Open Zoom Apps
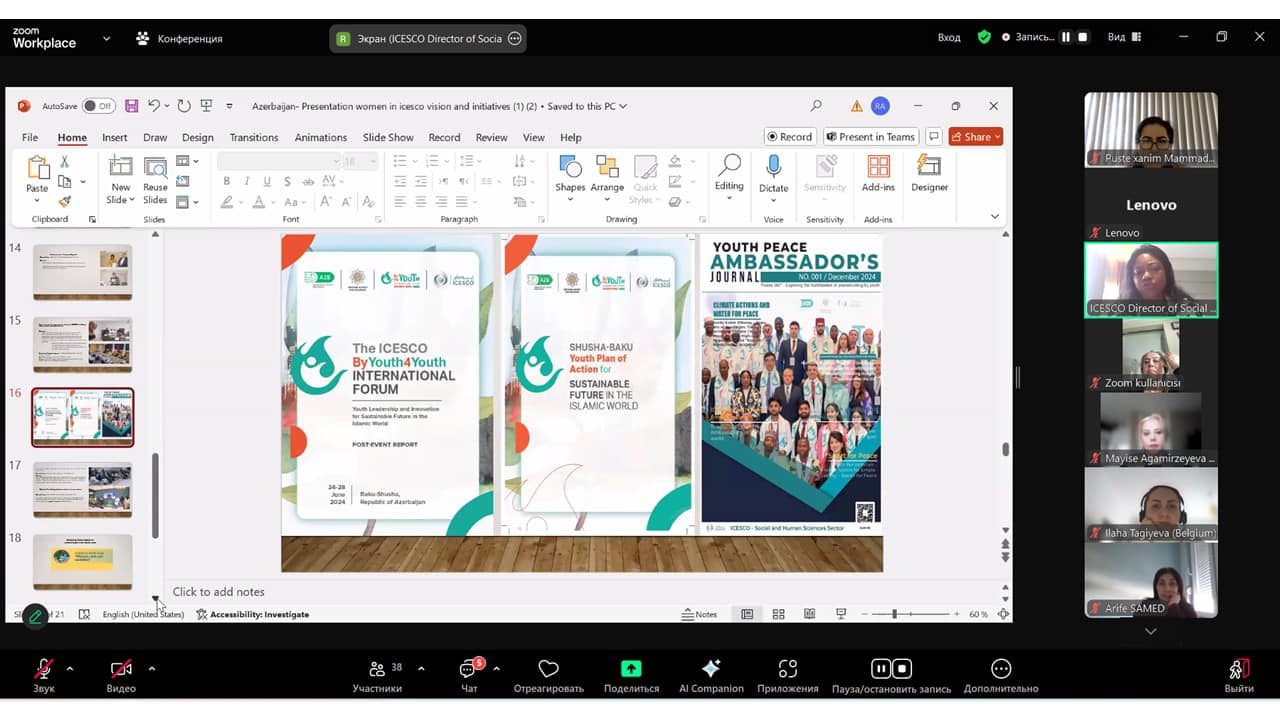Image resolution: width=1280 pixels, height=720 pixels. (788, 676)
